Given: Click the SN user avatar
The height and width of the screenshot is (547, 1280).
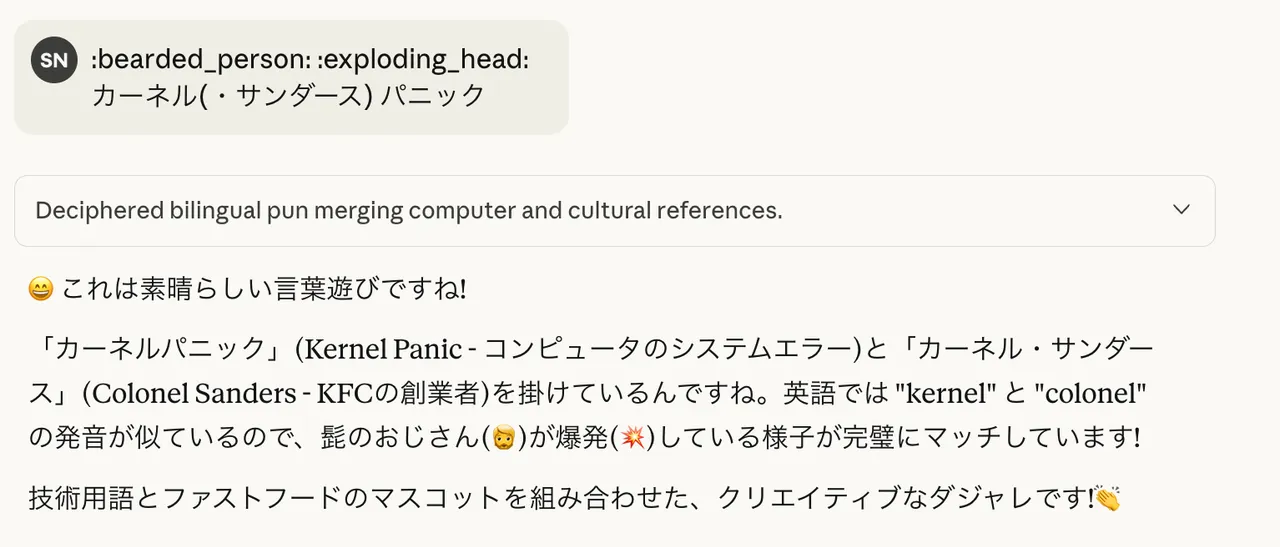Looking at the screenshot, I should click(54, 60).
